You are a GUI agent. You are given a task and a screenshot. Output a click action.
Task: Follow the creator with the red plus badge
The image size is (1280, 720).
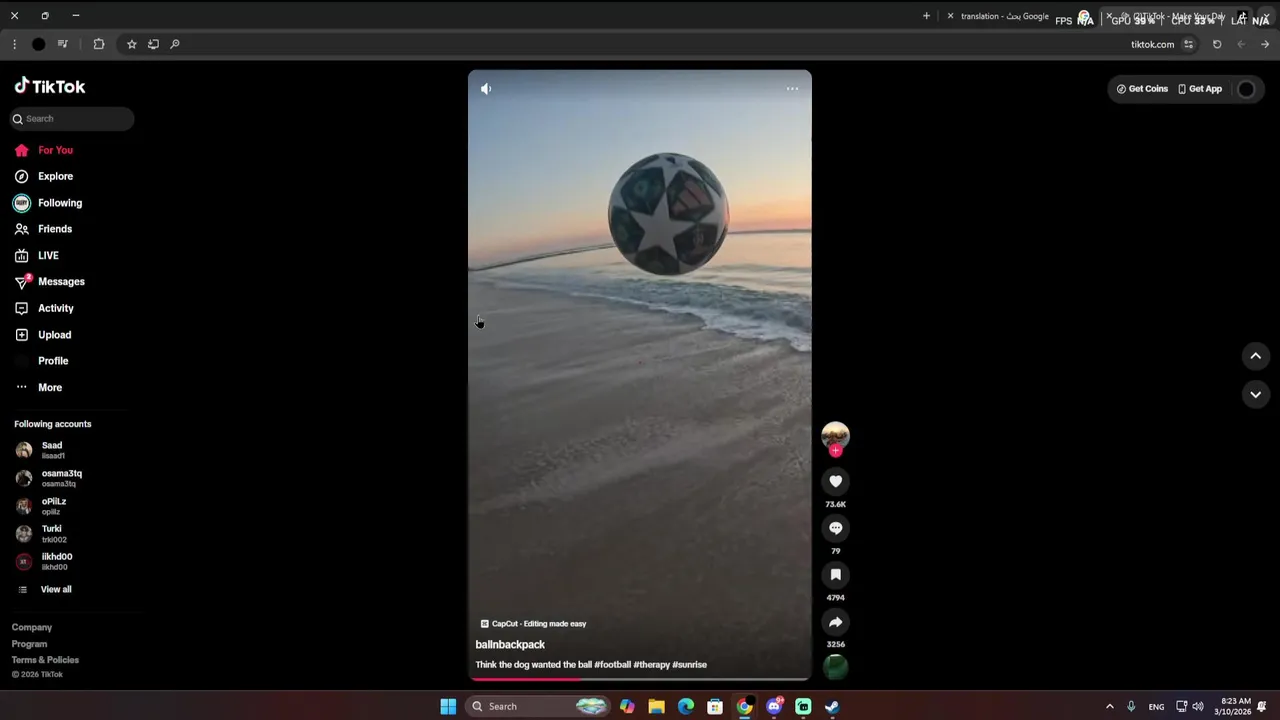[836, 450]
